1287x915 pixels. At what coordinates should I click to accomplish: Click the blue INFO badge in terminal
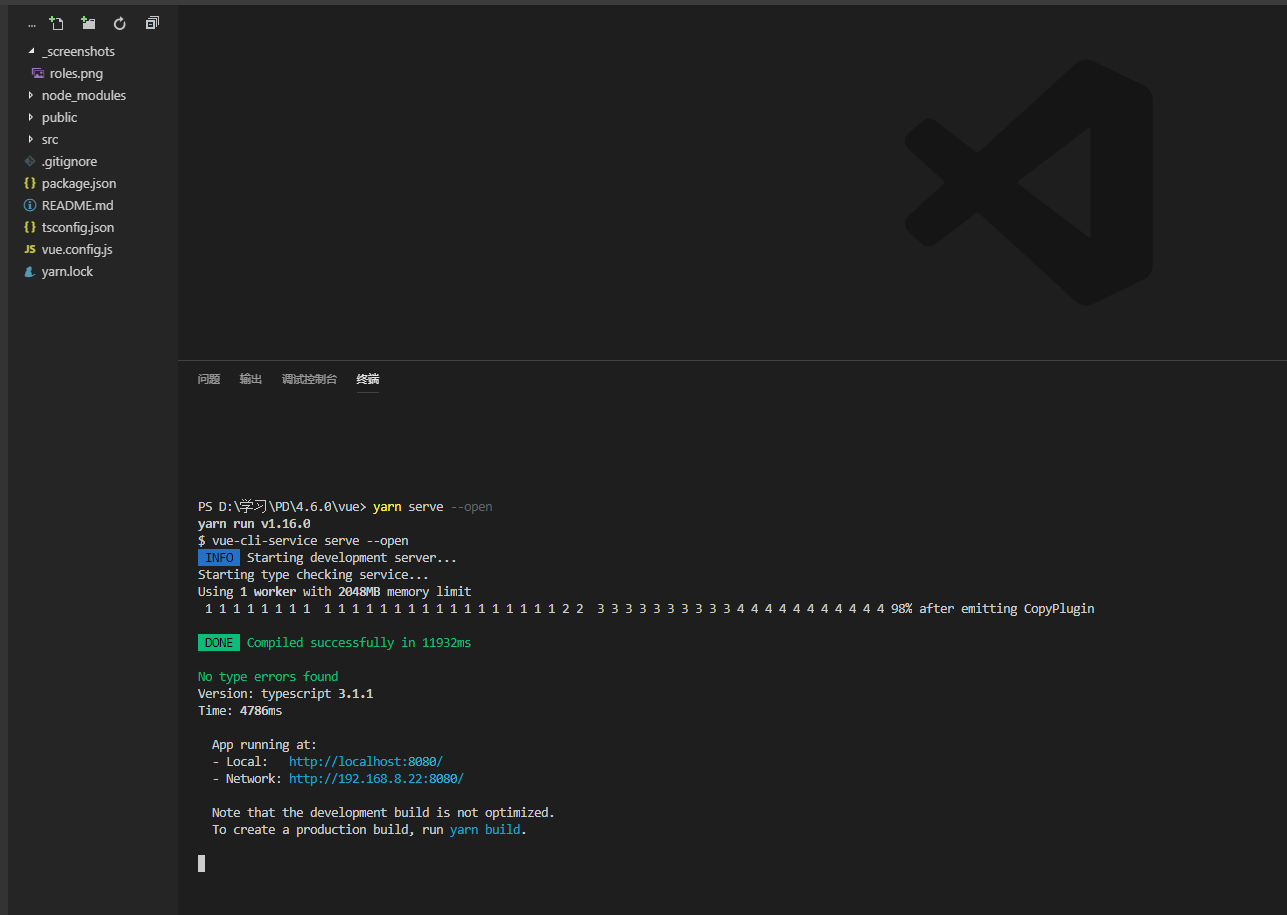219,558
